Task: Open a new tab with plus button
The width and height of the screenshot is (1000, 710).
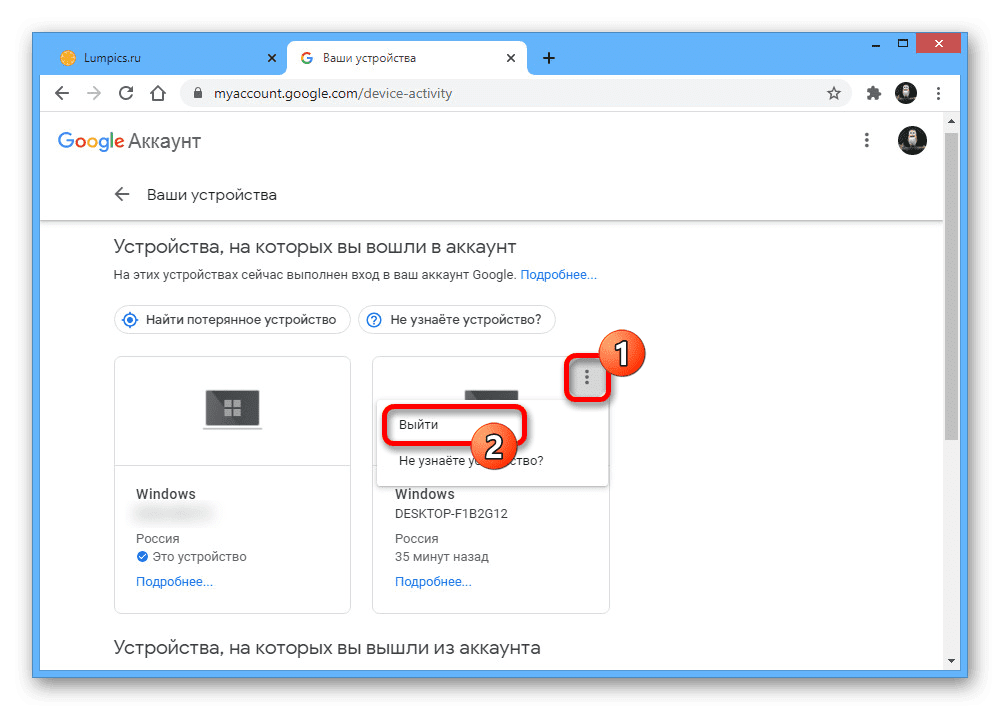Action: 548,58
